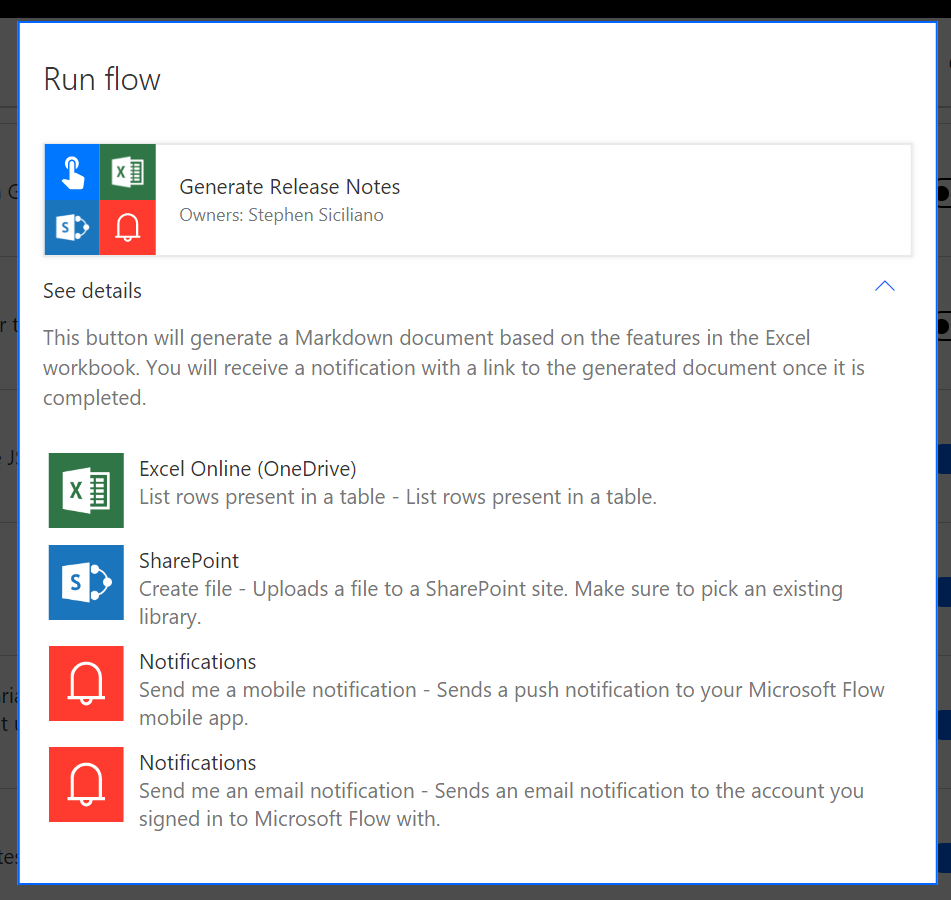The height and width of the screenshot is (900, 951).
Task: Select the large Excel Online connector icon
Action: click(86, 490)
